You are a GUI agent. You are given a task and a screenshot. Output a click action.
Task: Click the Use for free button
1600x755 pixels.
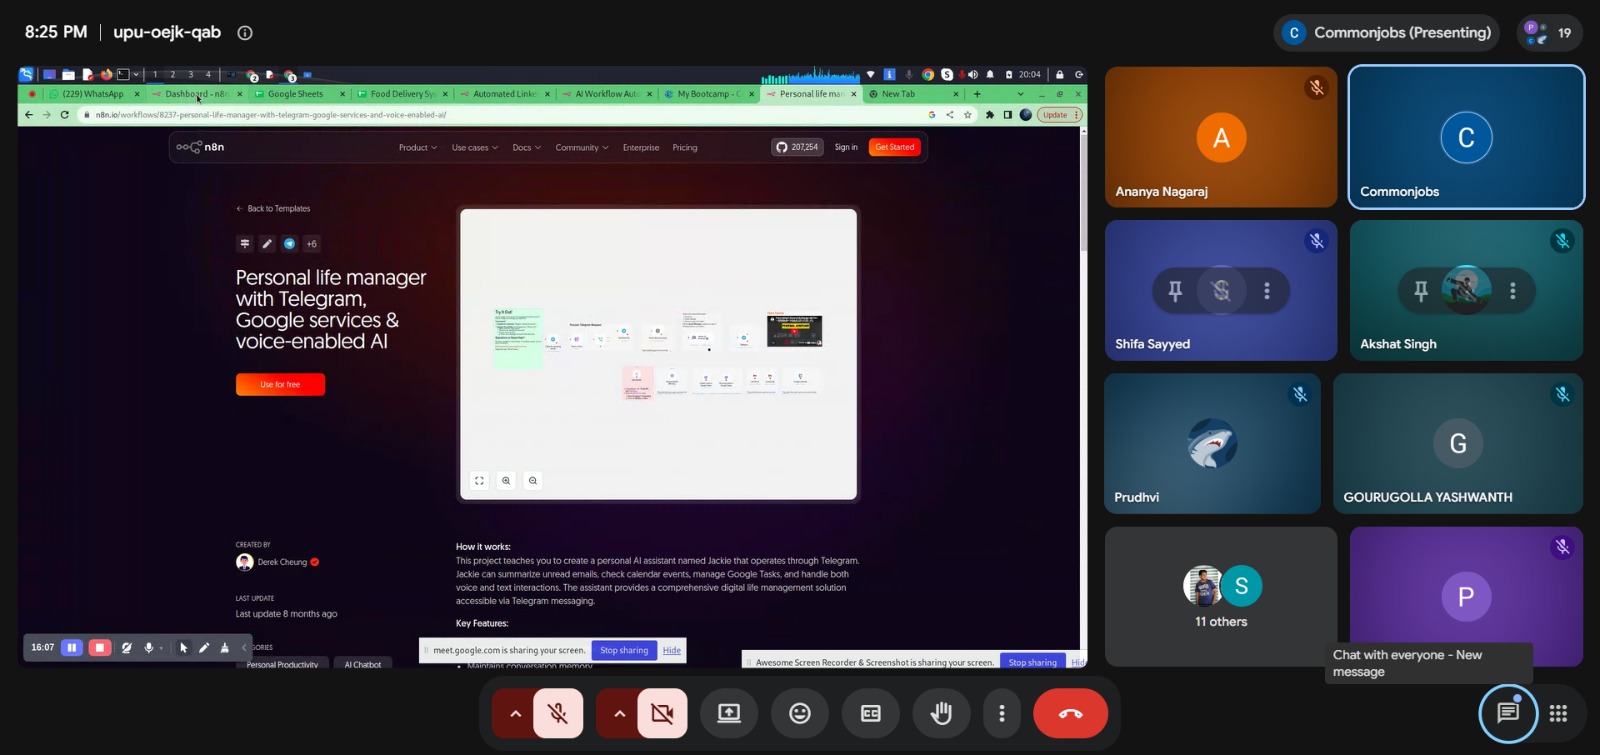pyautogui.click(x=280, y=384)
